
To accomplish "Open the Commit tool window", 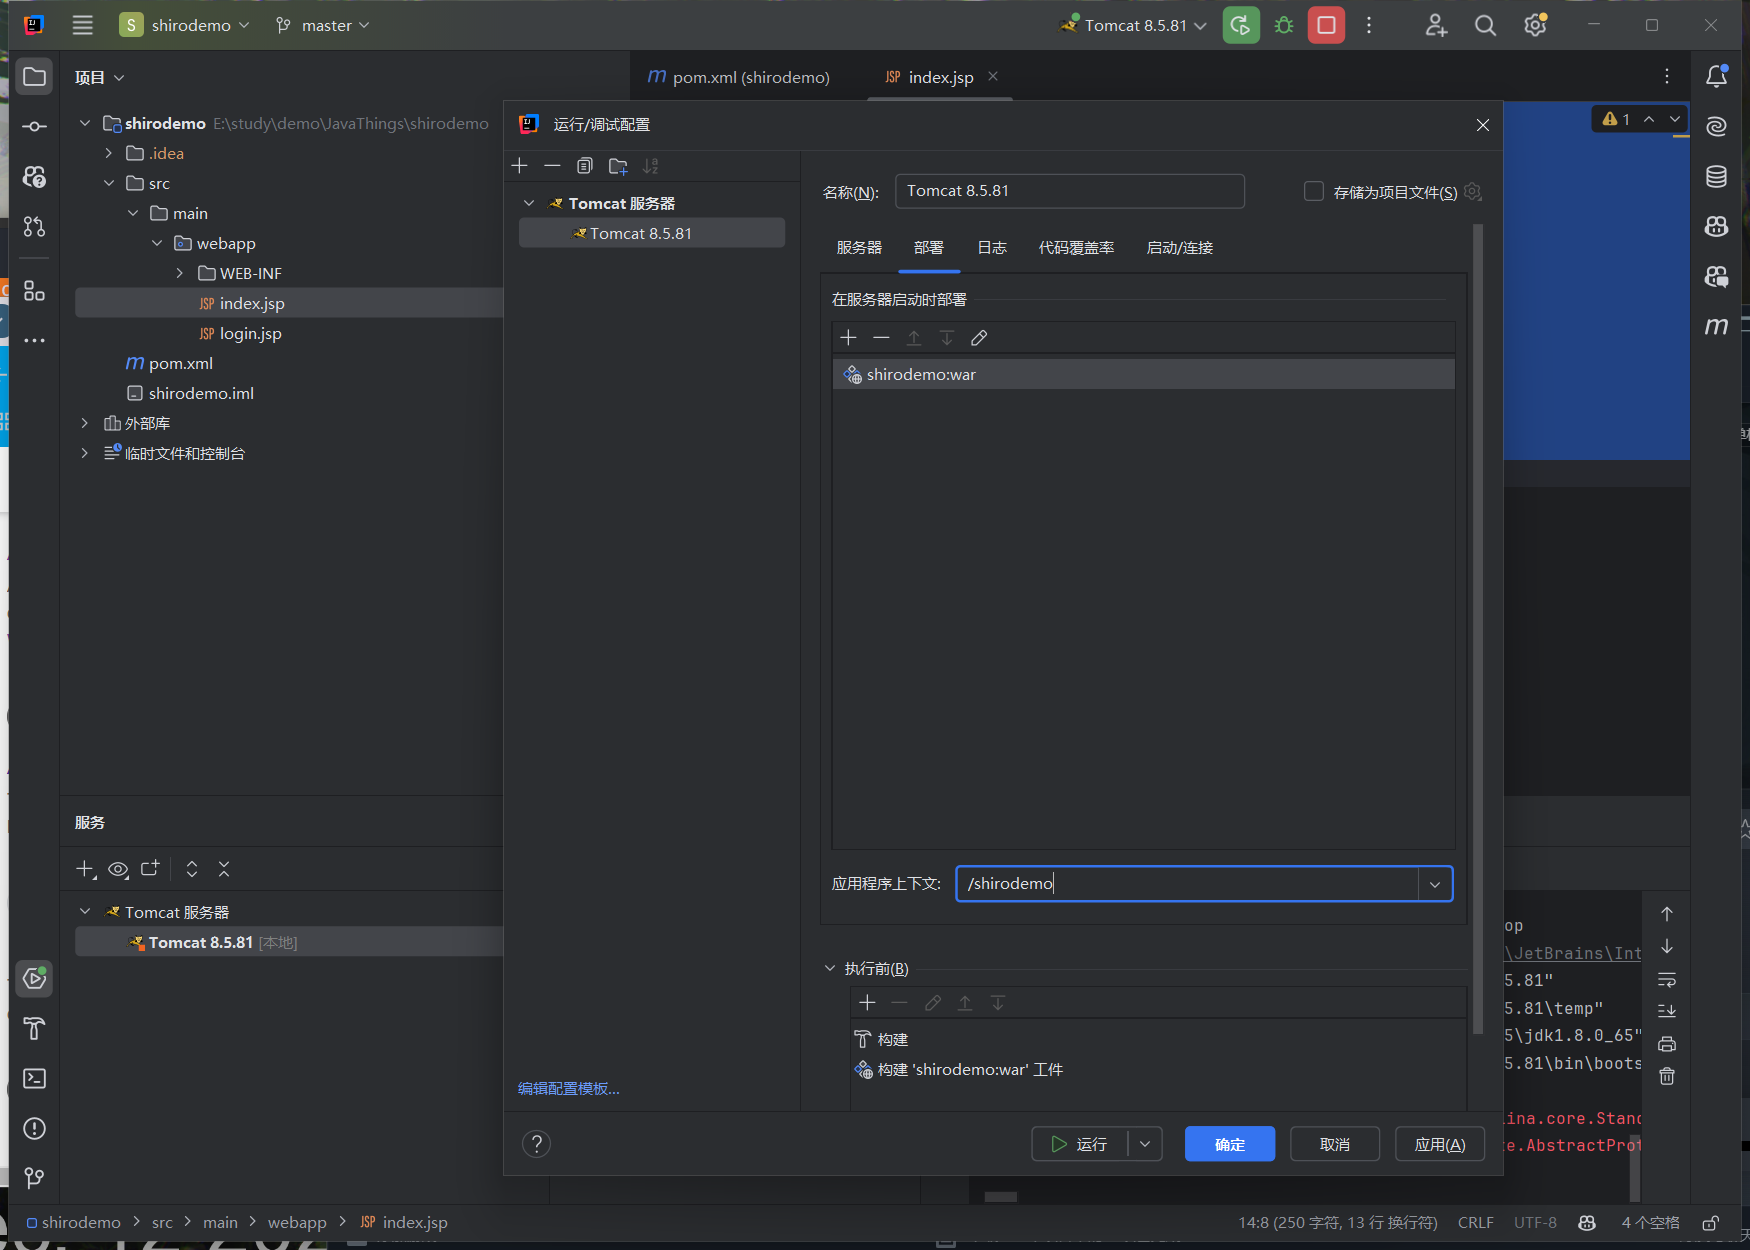I will pos(35,126).
